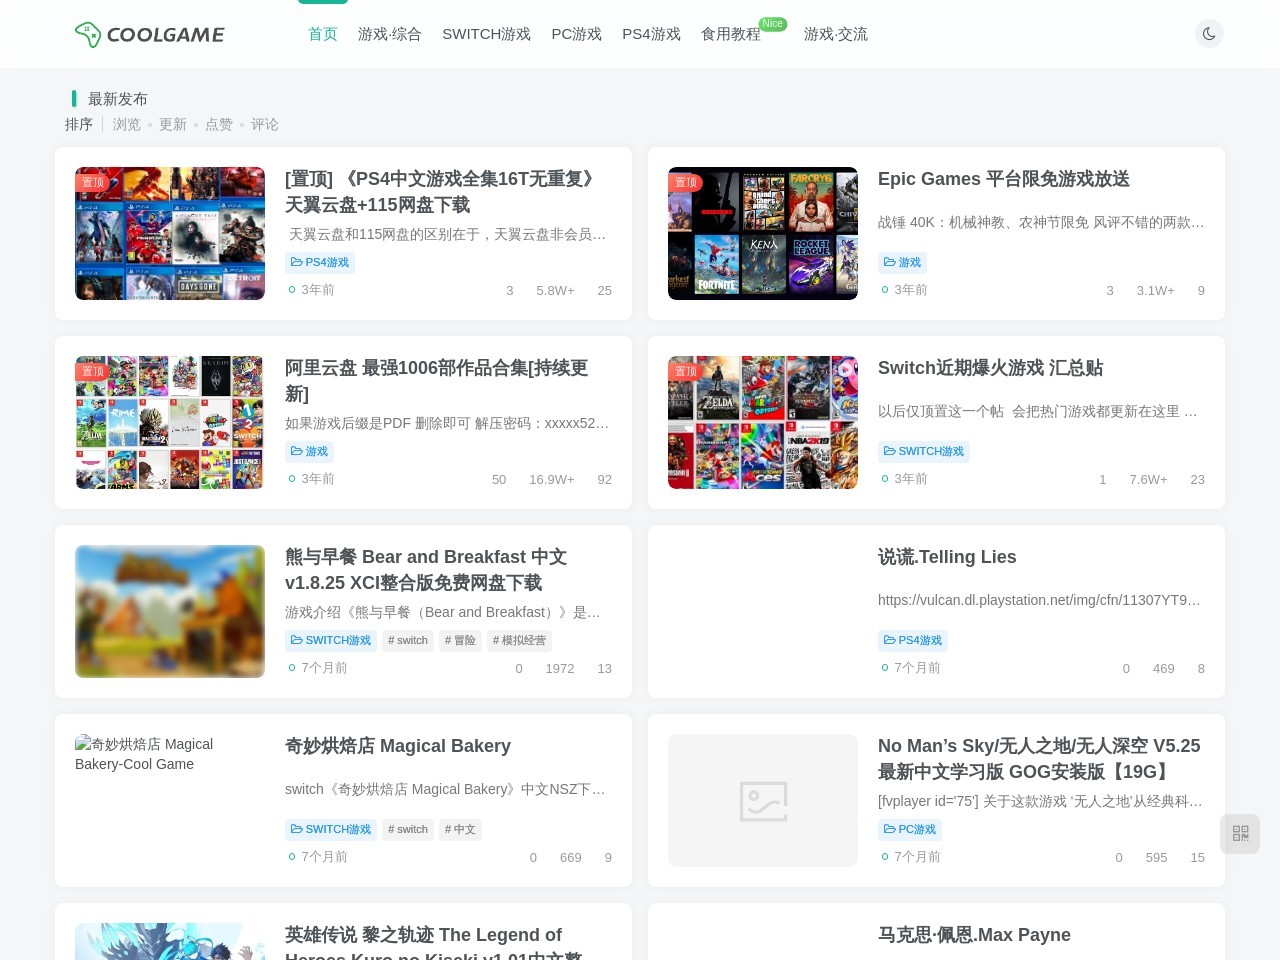1280x960 pixels.
Task: Click the 7.6W+ view count
Action: tap(1148, 480)
